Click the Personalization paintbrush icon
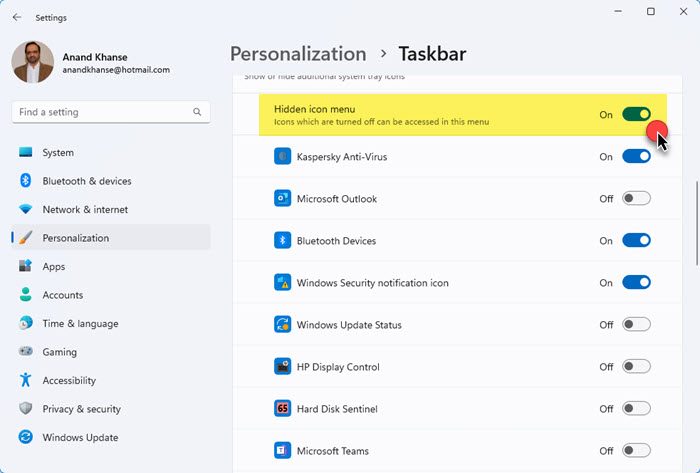The width and height of the screenshot is (700, 473). pyautogui.click(x=26, y=237)
